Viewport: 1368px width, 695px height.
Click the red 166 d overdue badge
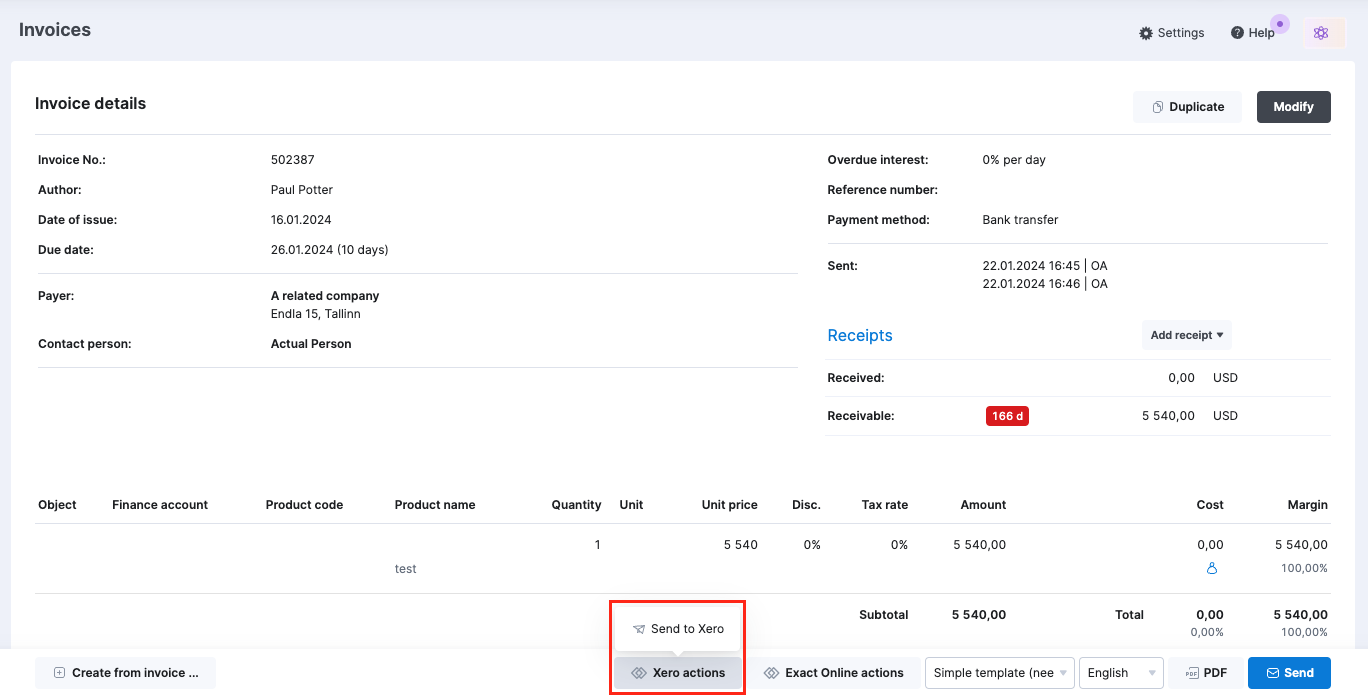(1007, 415)
